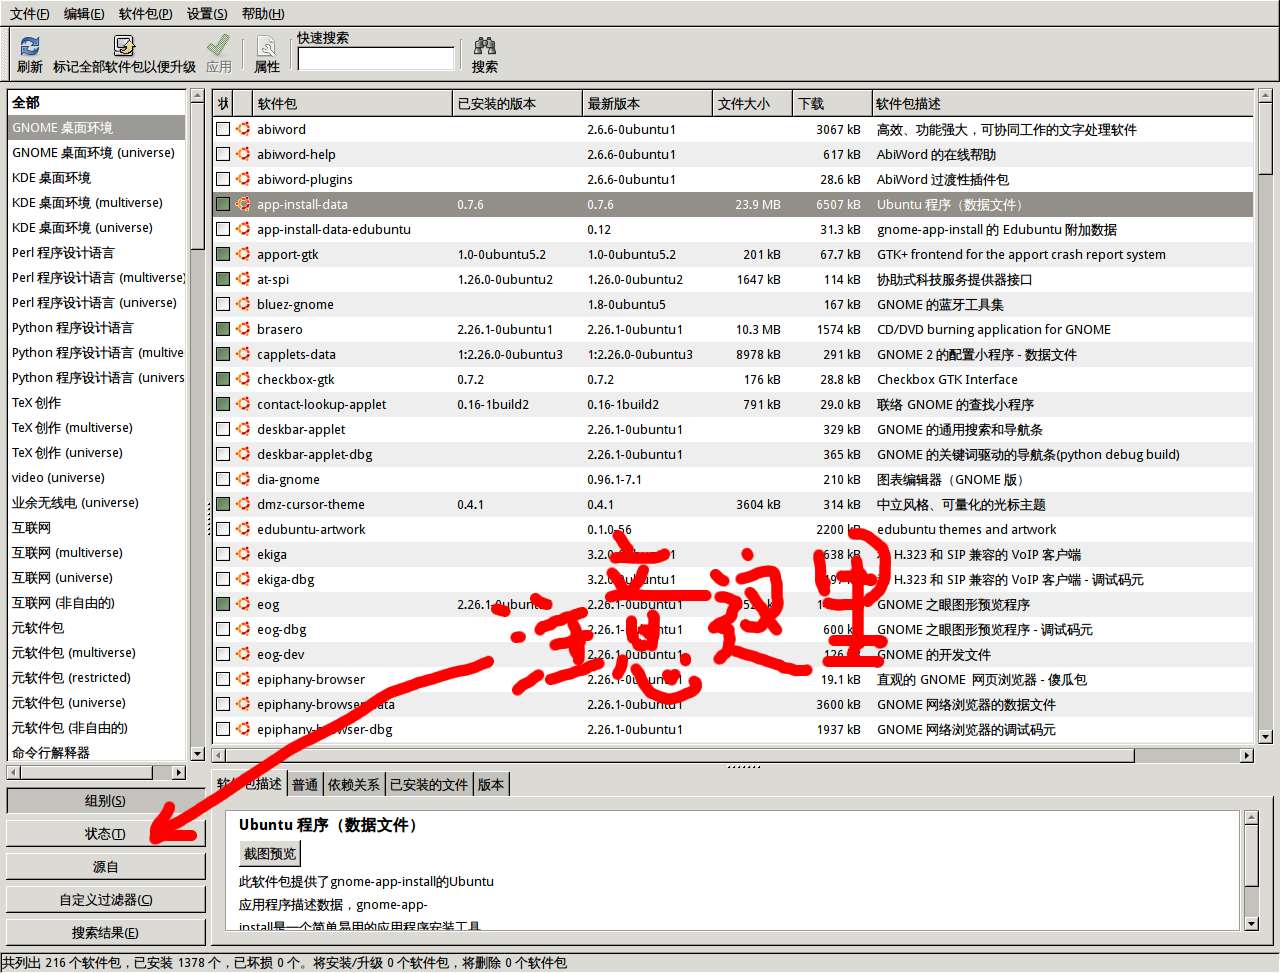
Task: Toggle status checkbox for ekiga-dbg
Action: point(223,579)
